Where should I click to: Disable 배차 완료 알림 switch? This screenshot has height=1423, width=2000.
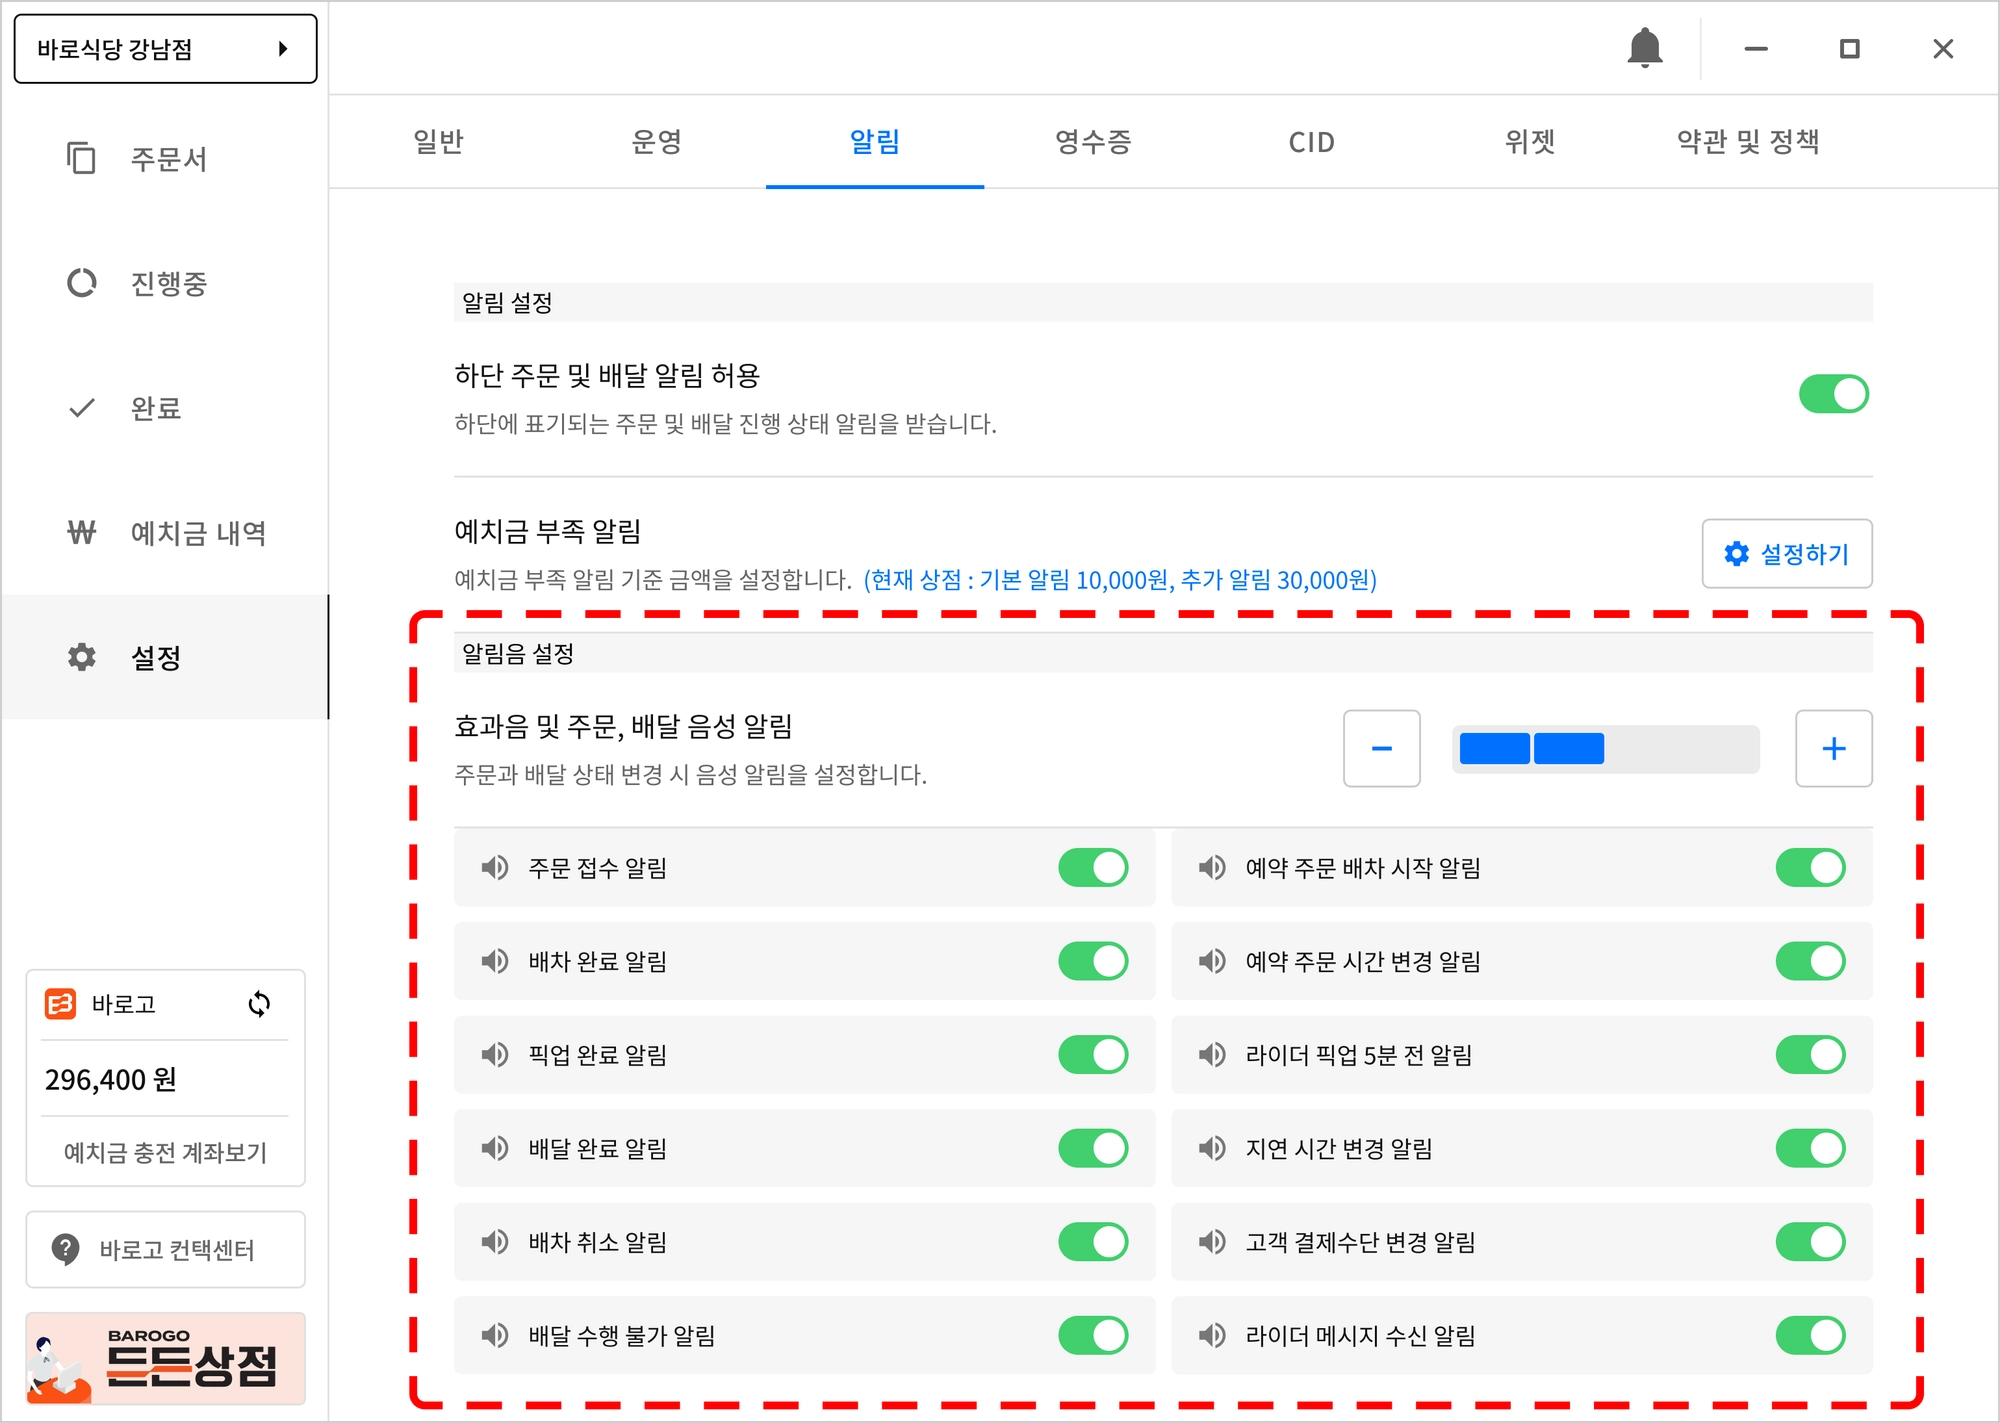[1093, 961]
